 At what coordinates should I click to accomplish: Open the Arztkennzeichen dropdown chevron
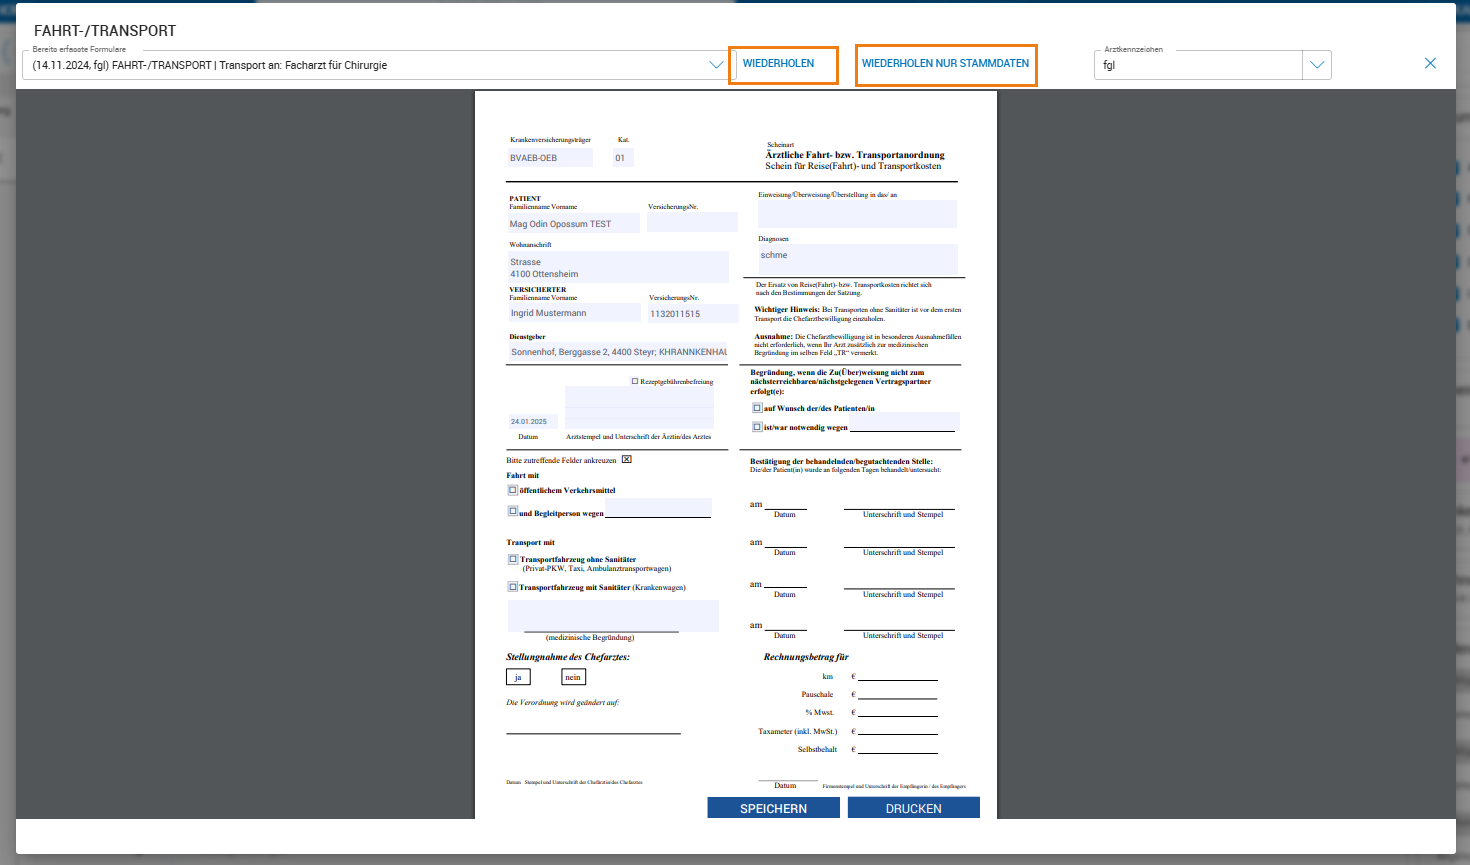[1317, 65]
